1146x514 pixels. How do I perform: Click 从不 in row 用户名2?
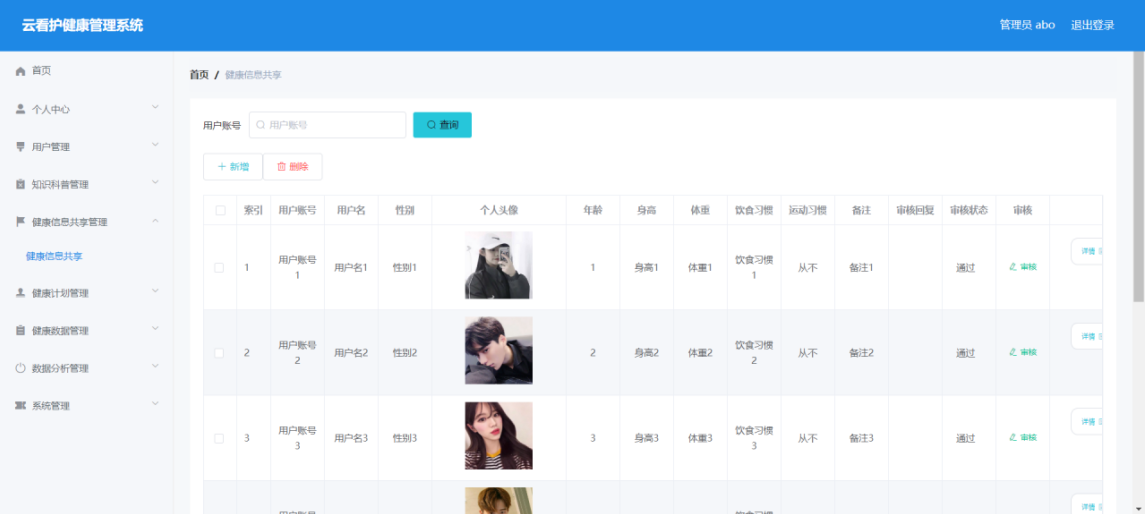[x=808, y=353]
